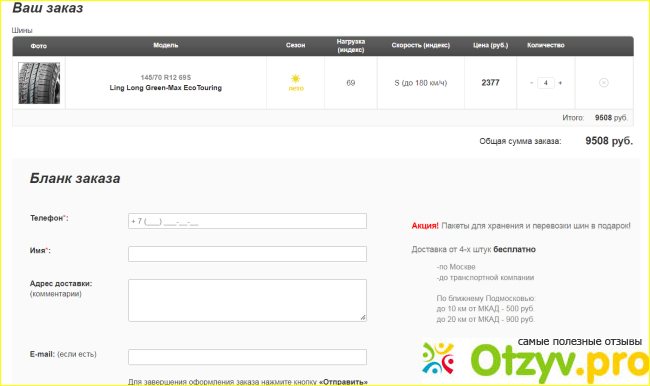Focus the Имя name input field

pyautogui.click(x=247, y=254)
